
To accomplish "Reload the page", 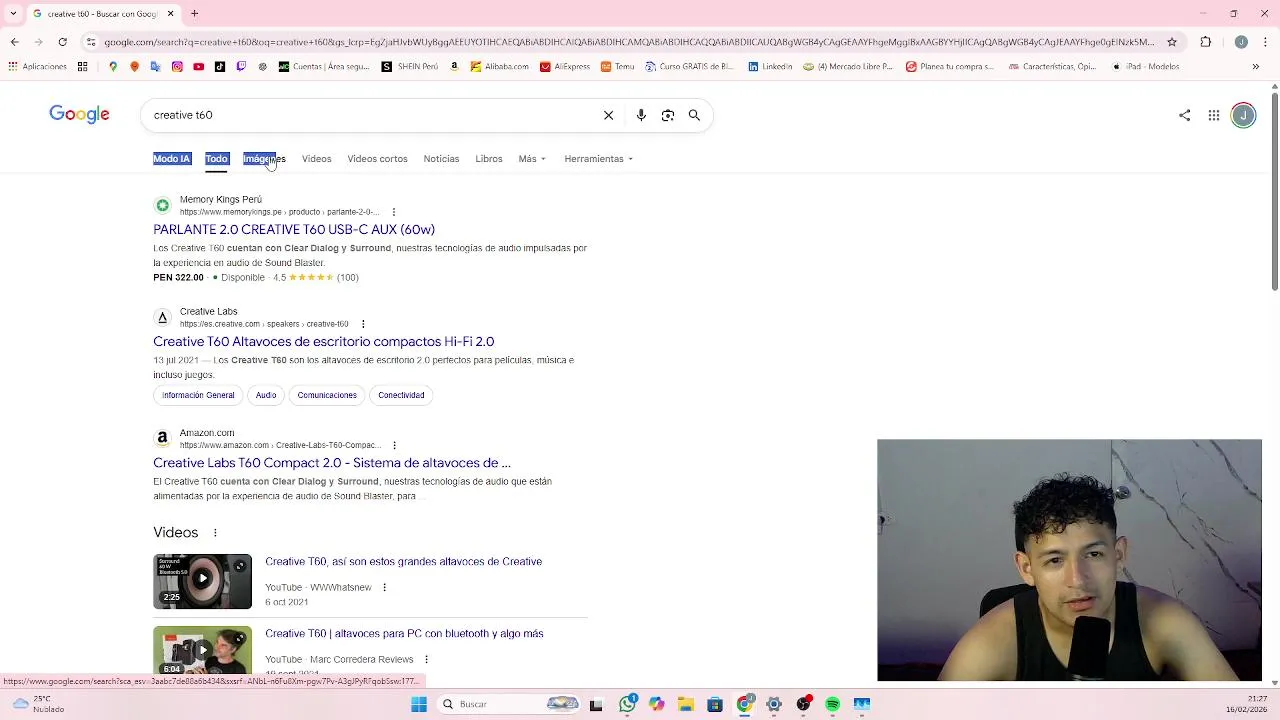I will click(x=62, y=42).
